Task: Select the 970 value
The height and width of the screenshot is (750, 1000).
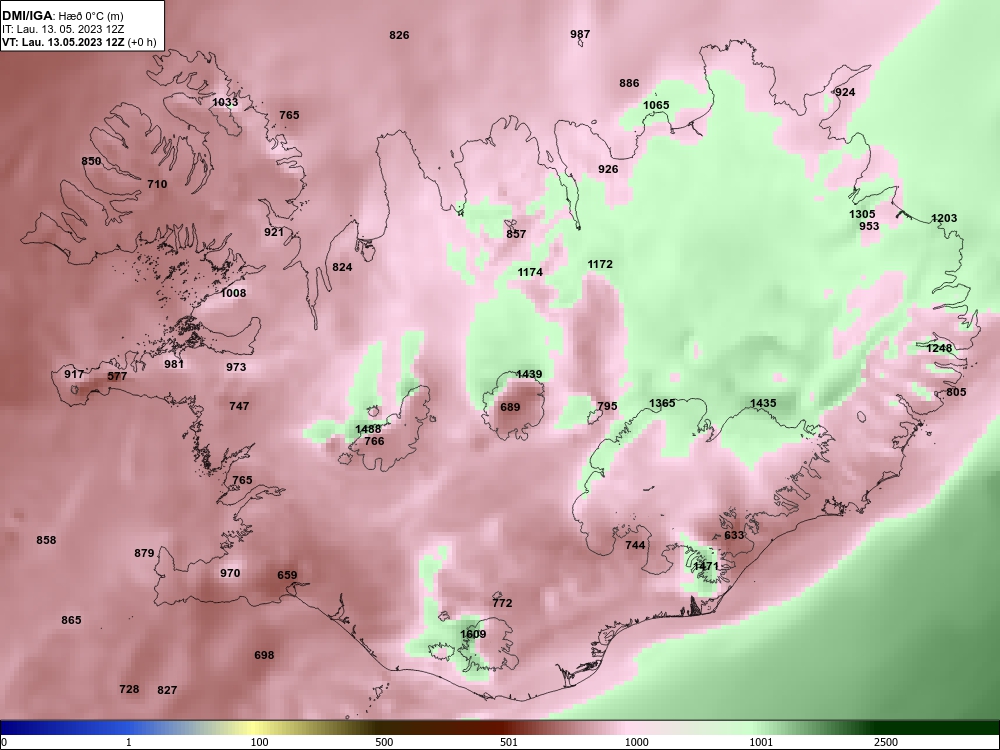Action: [230, 573]
